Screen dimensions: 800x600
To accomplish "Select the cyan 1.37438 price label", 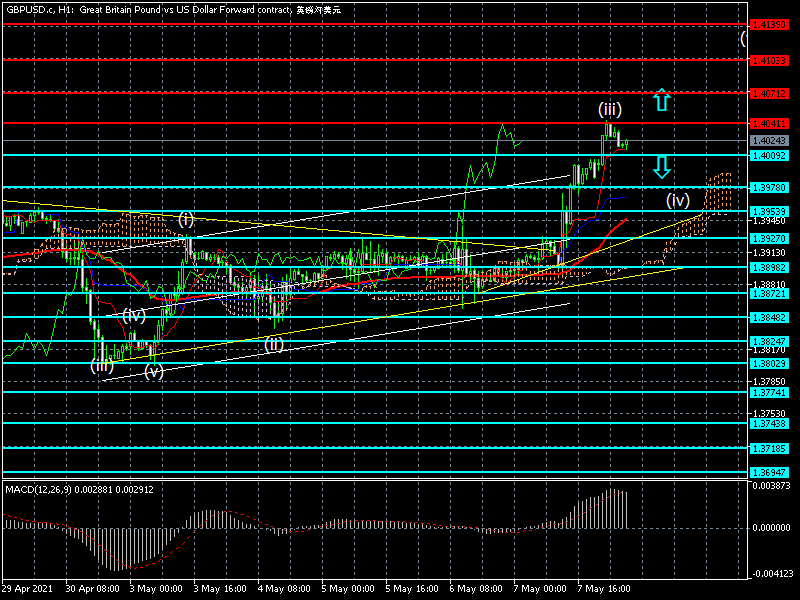I will tap(769, 424).
